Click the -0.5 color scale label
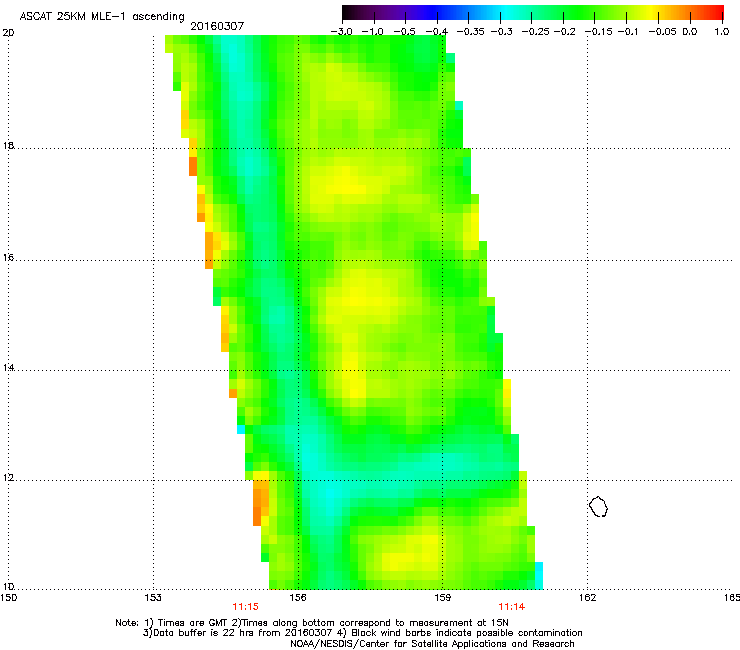 point(404,32)
